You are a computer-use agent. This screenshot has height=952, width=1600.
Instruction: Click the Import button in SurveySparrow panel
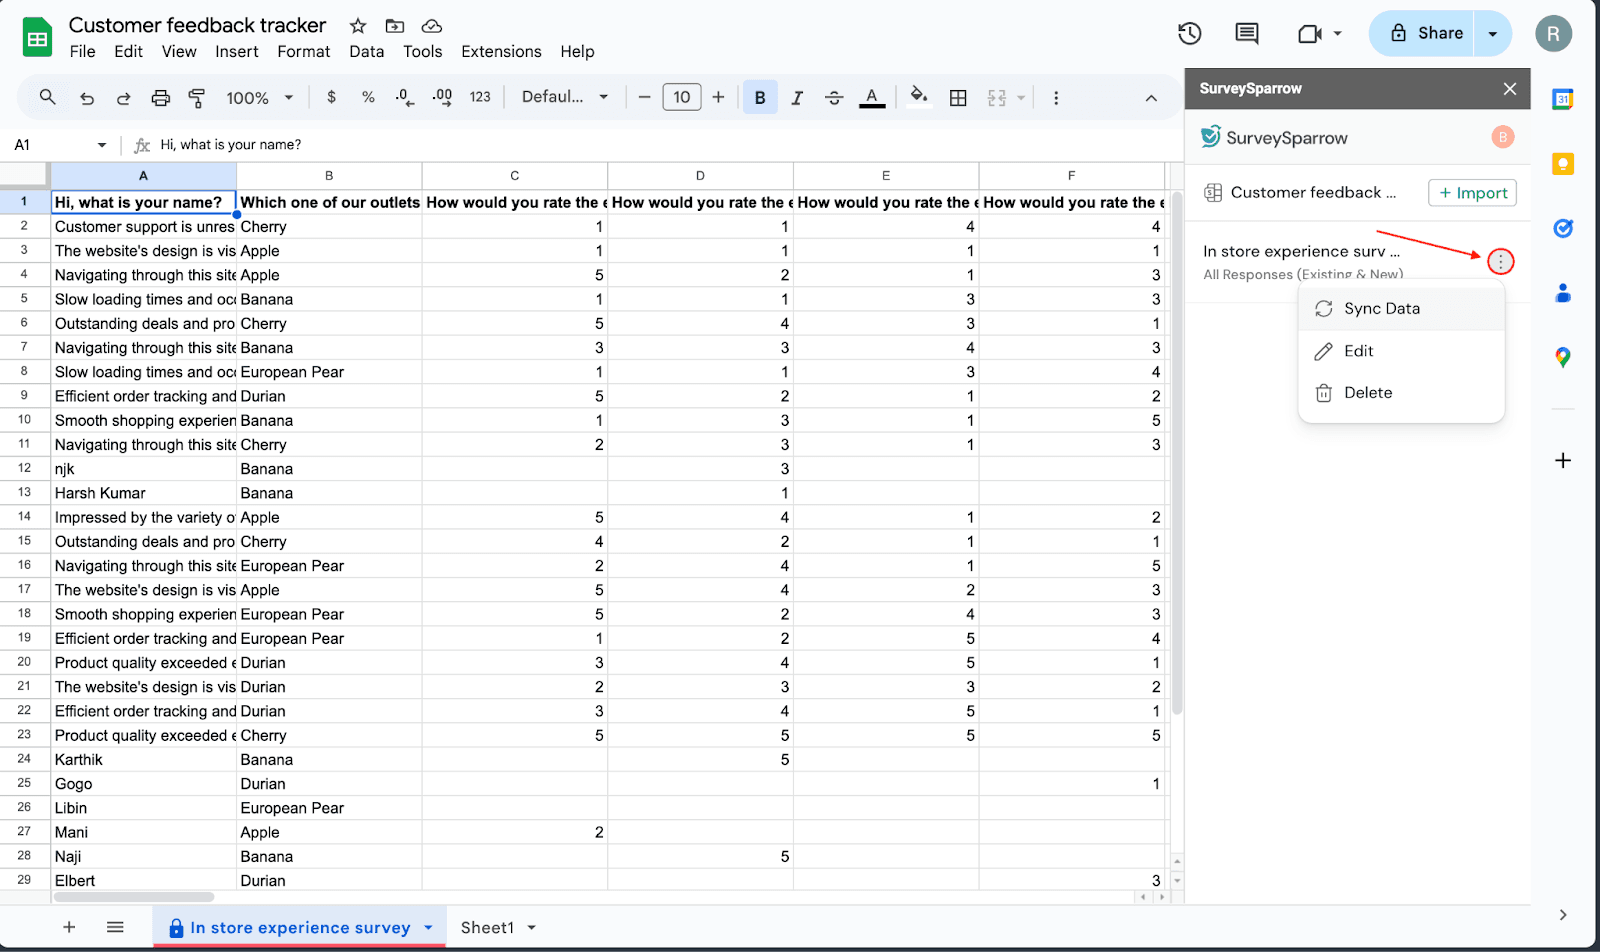tap(1472, 193)
